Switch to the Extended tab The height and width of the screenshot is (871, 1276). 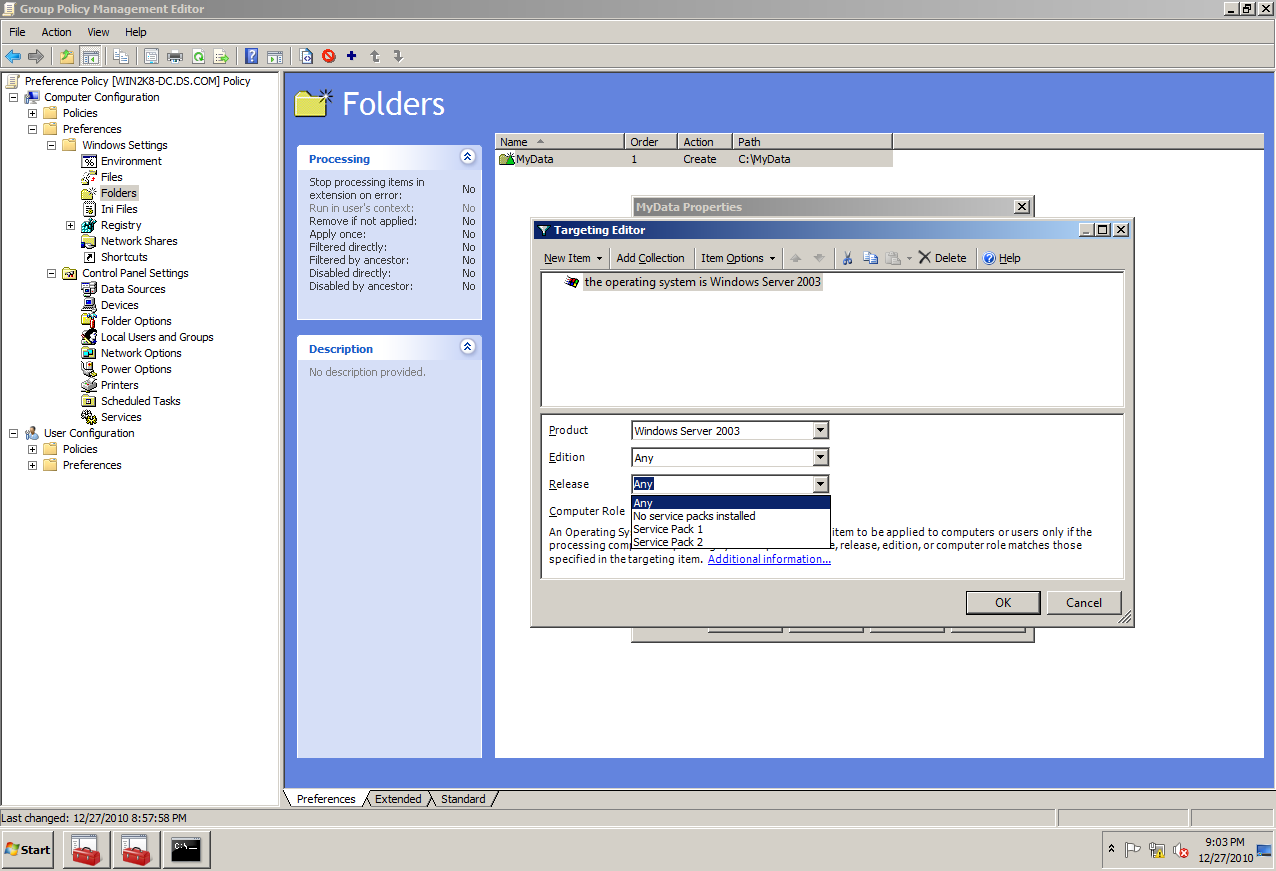pos(397,798)
